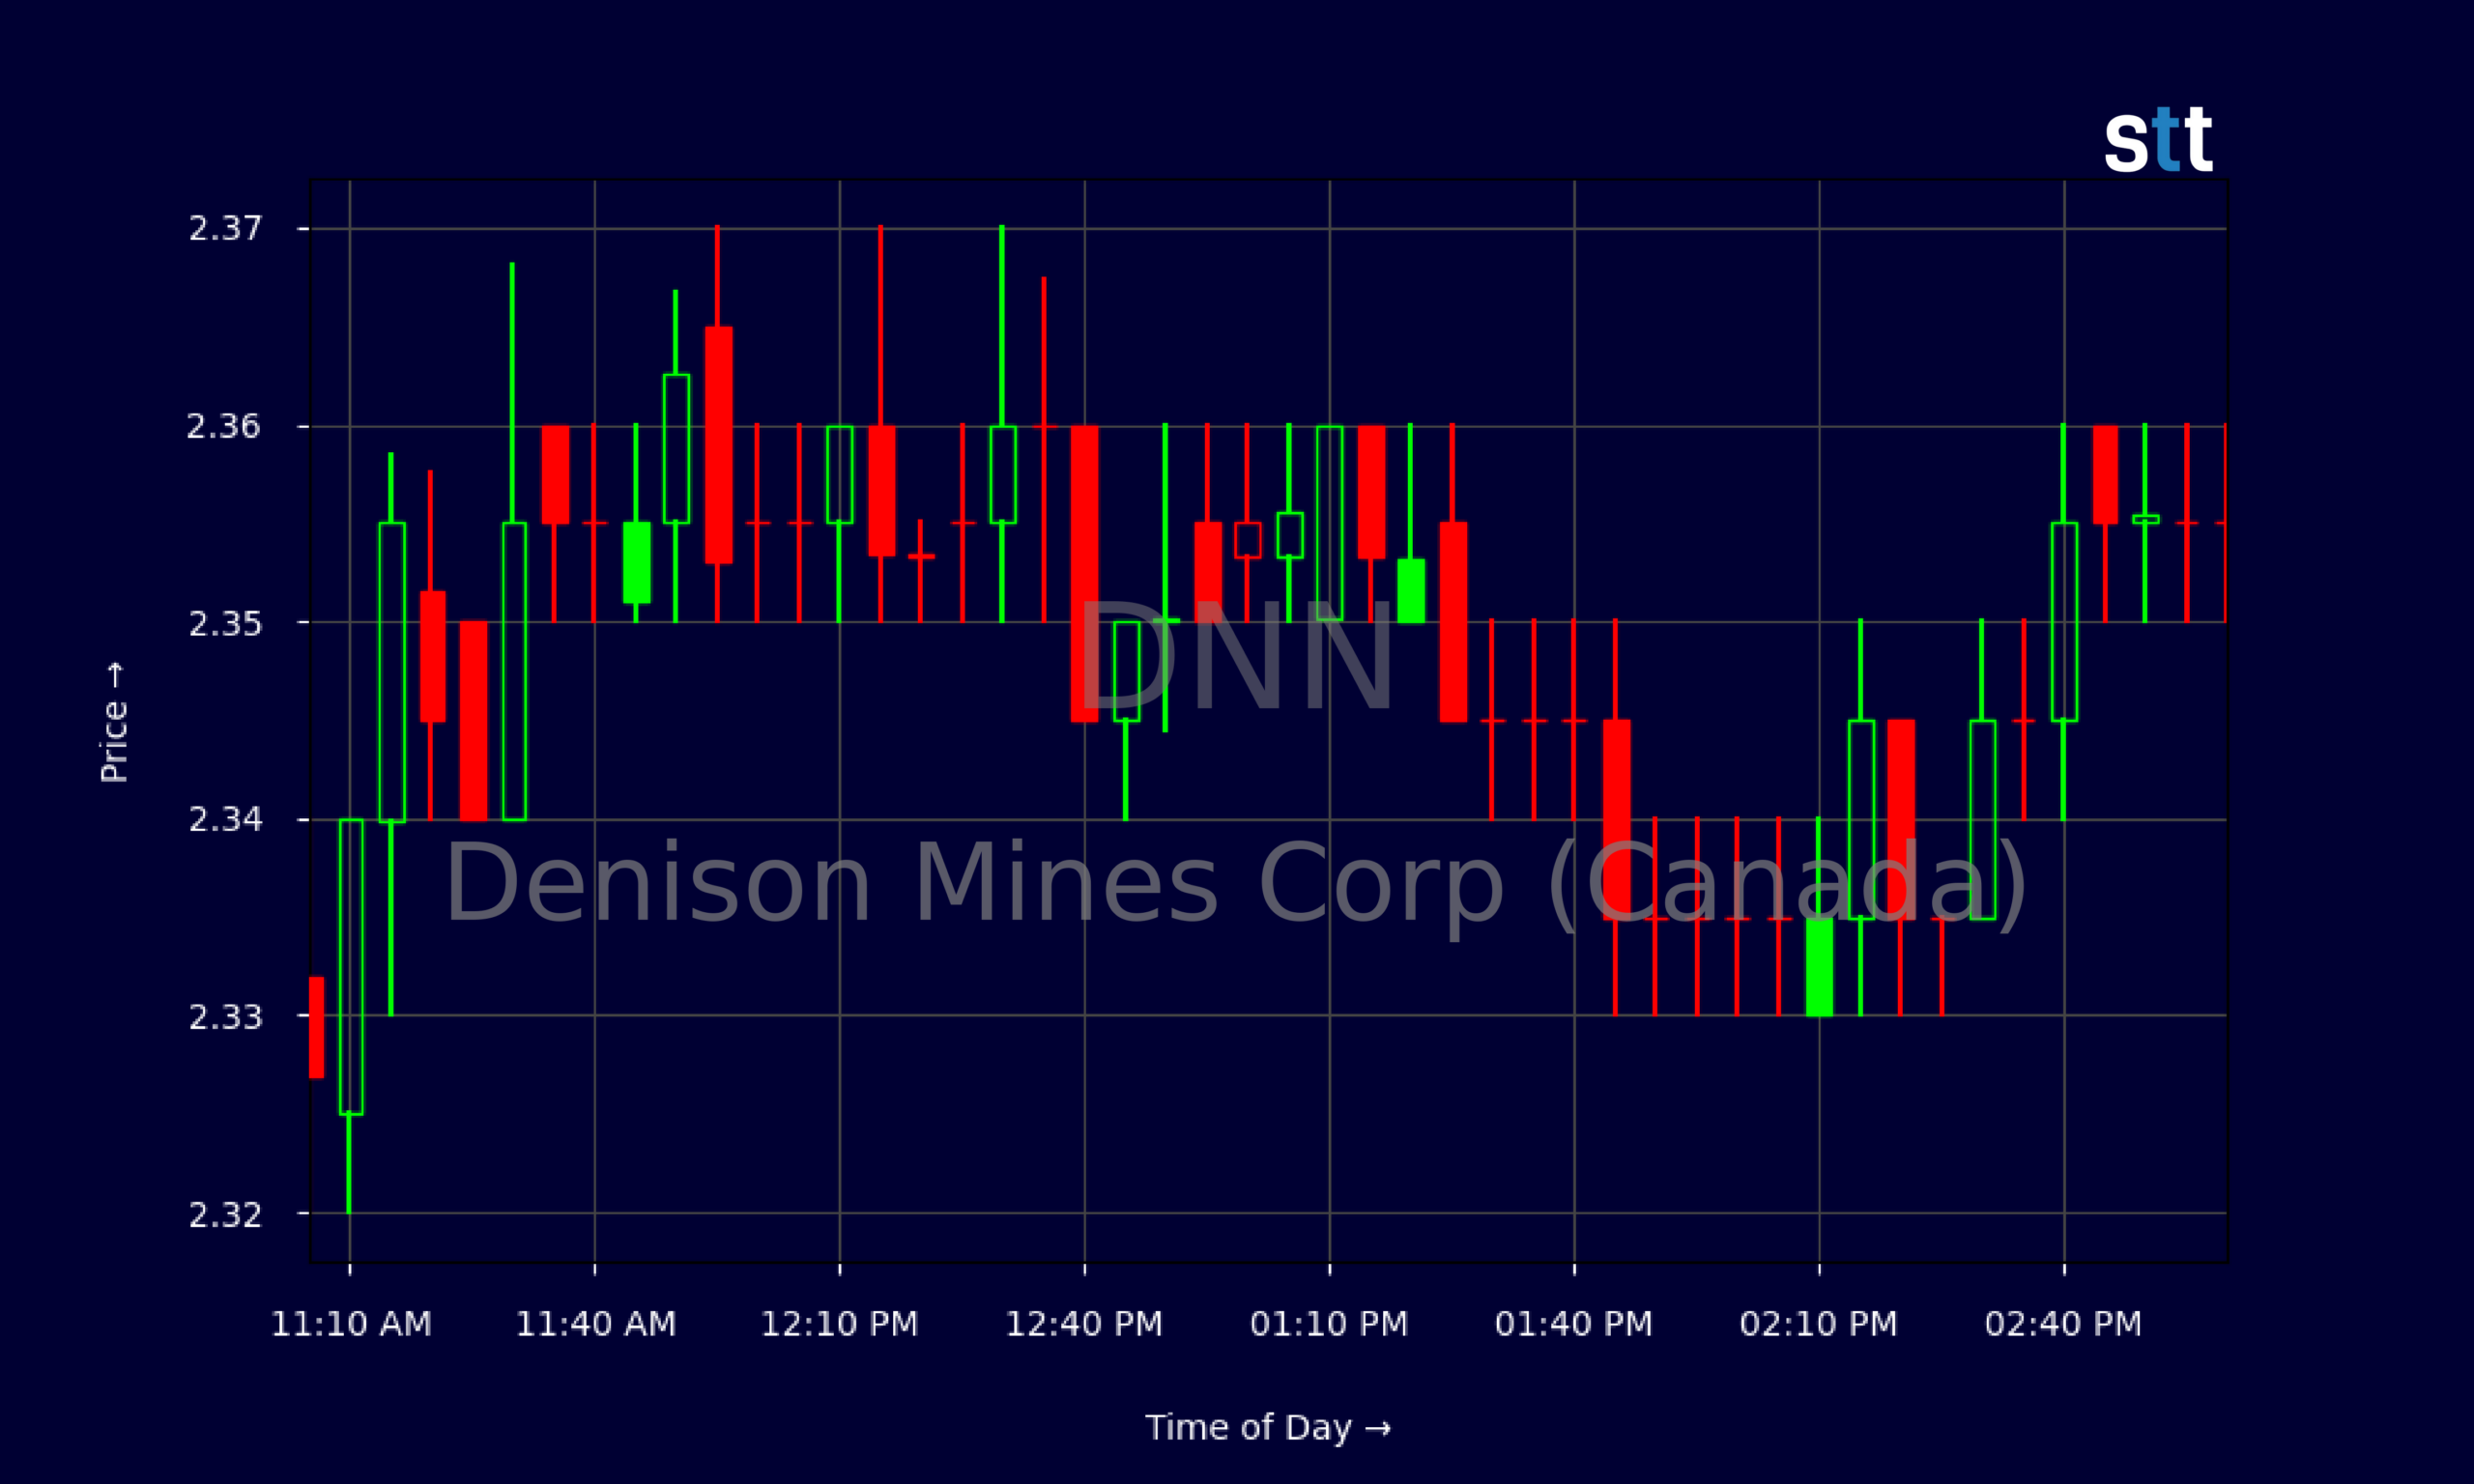Click the 01:10 PM time label

(x=1329, y=1324)
